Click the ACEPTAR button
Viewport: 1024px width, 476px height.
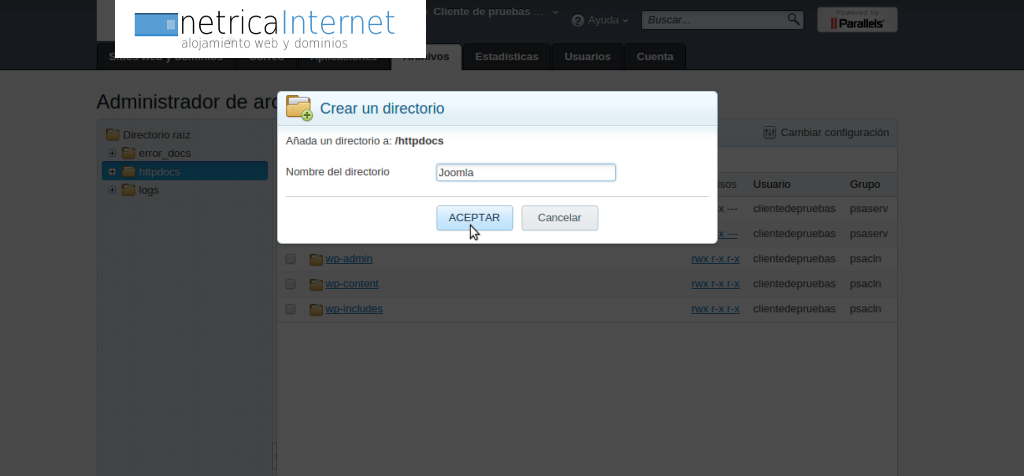point(474,218)
